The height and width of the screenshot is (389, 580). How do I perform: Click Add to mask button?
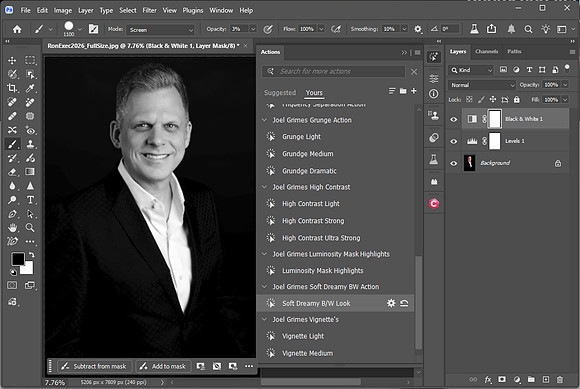click(x=163, y=366)
